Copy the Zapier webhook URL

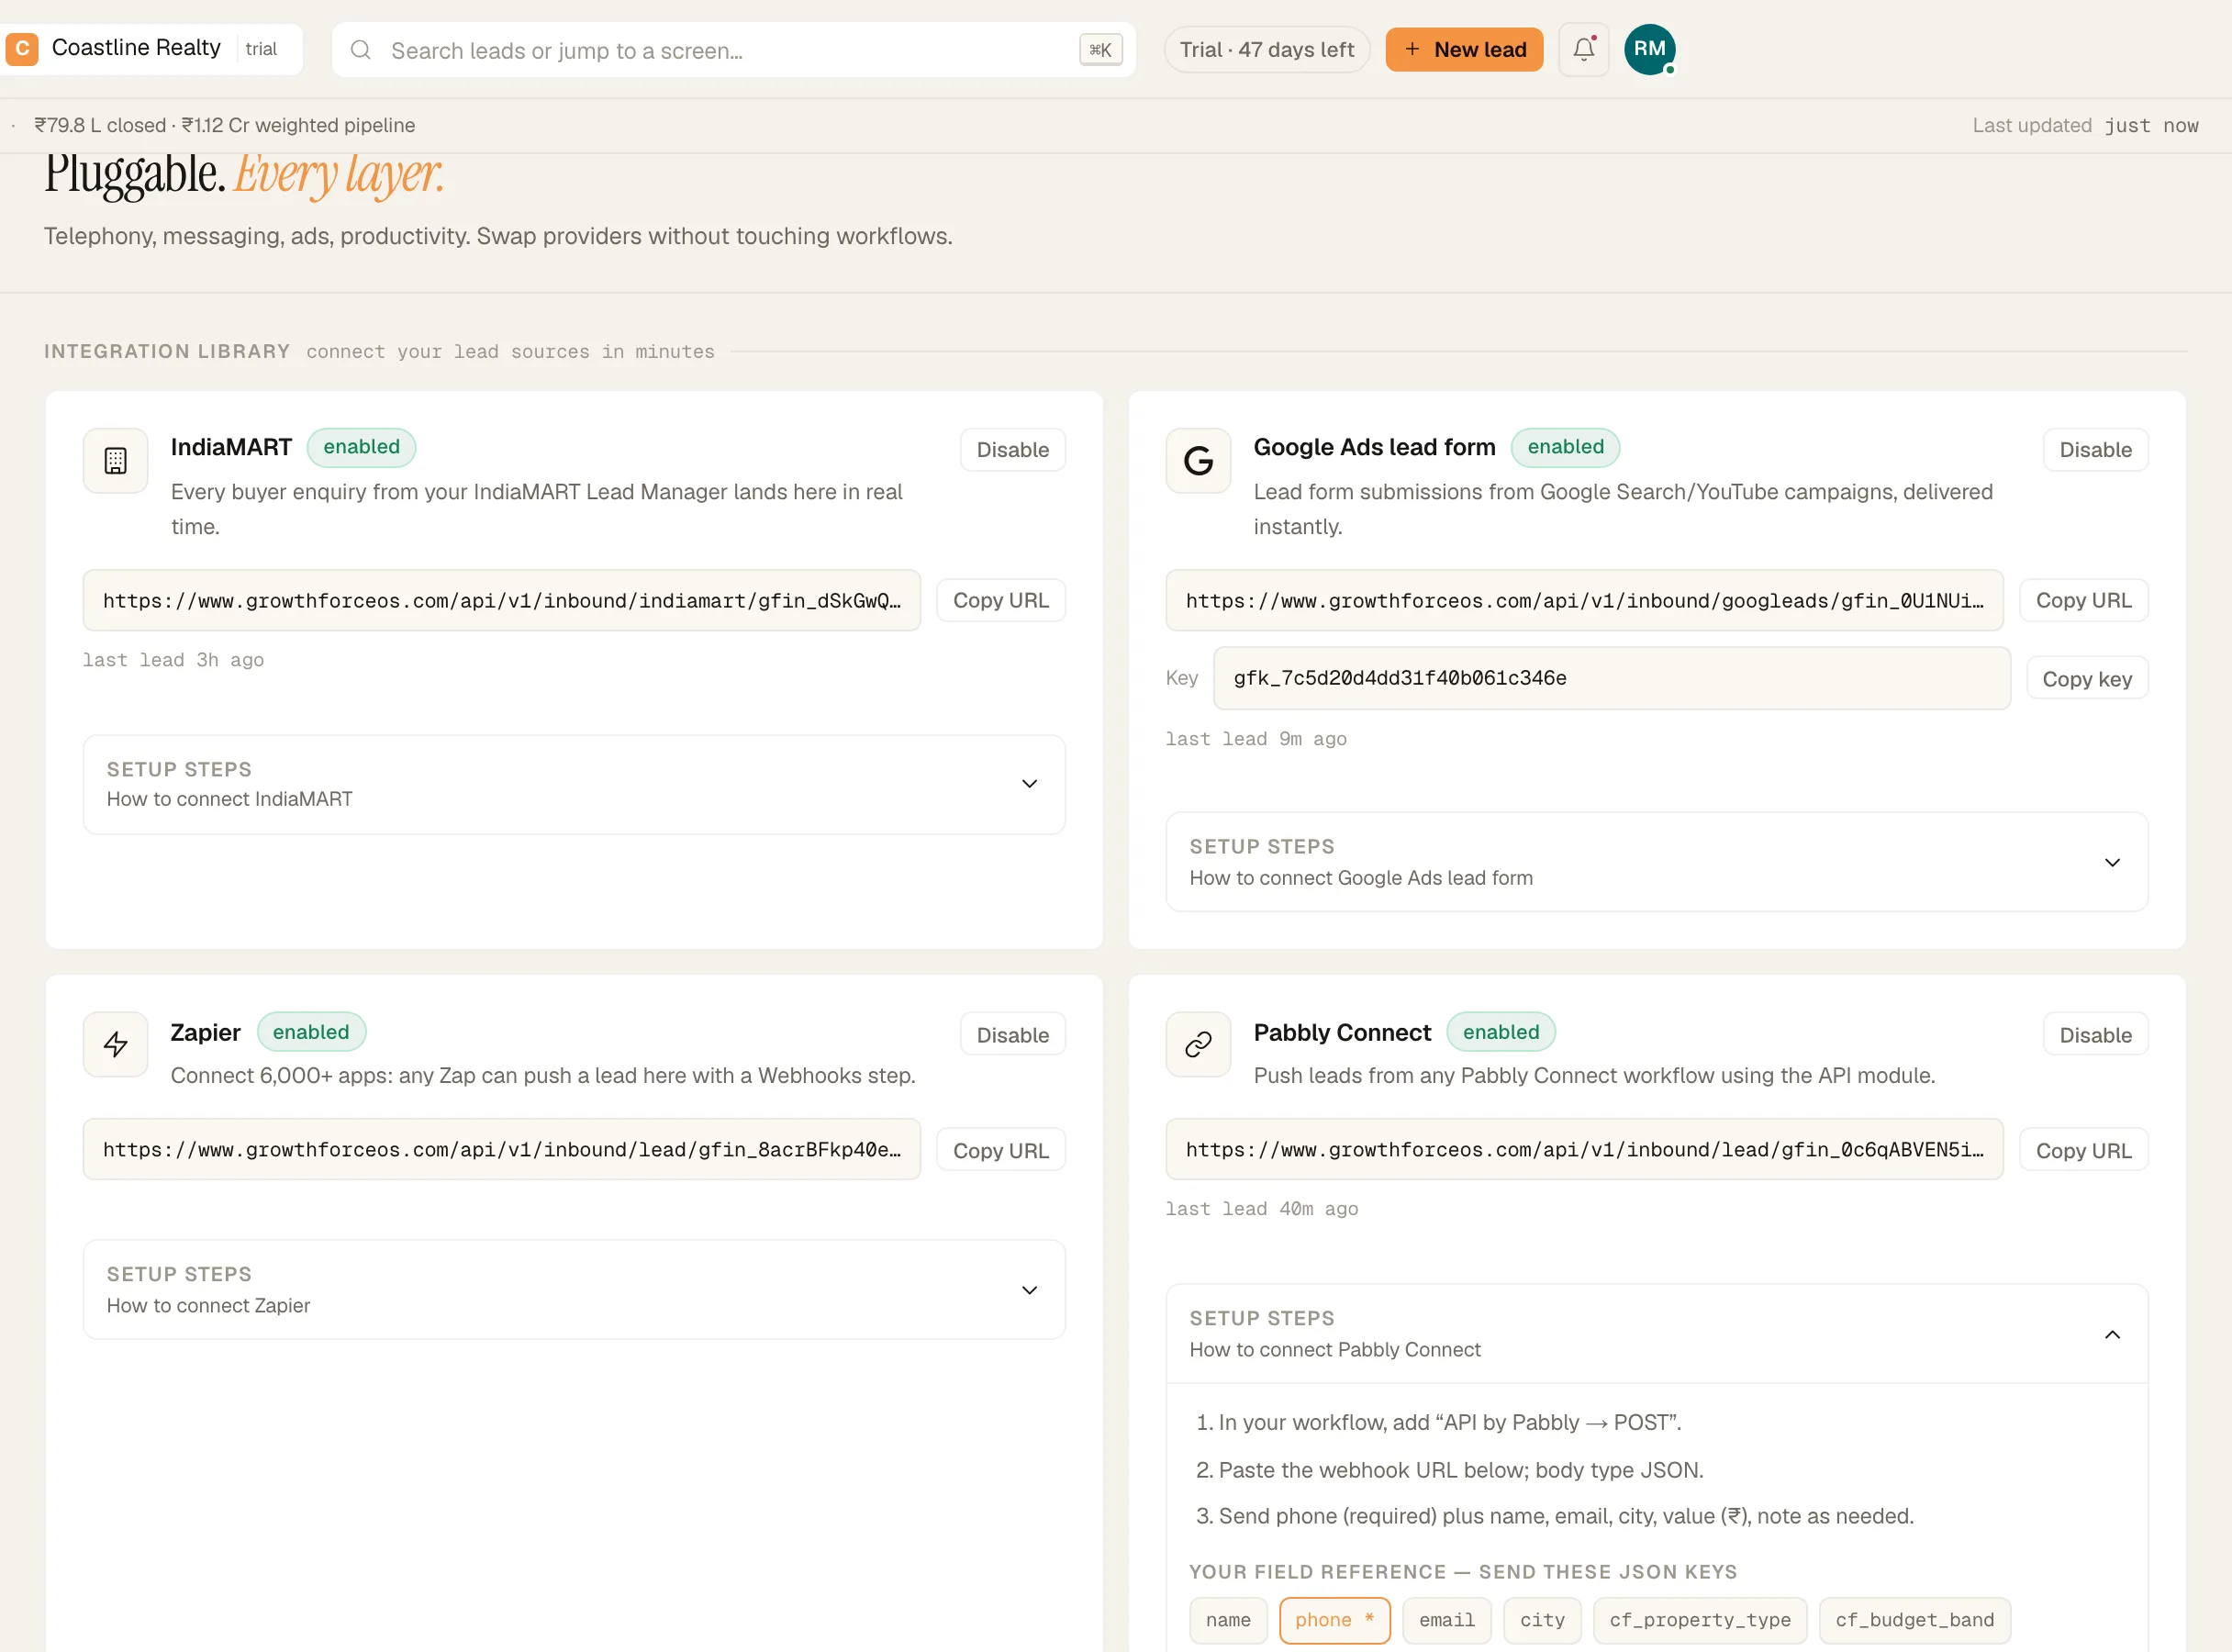pyautogui.click(x=1000, y=1150)
